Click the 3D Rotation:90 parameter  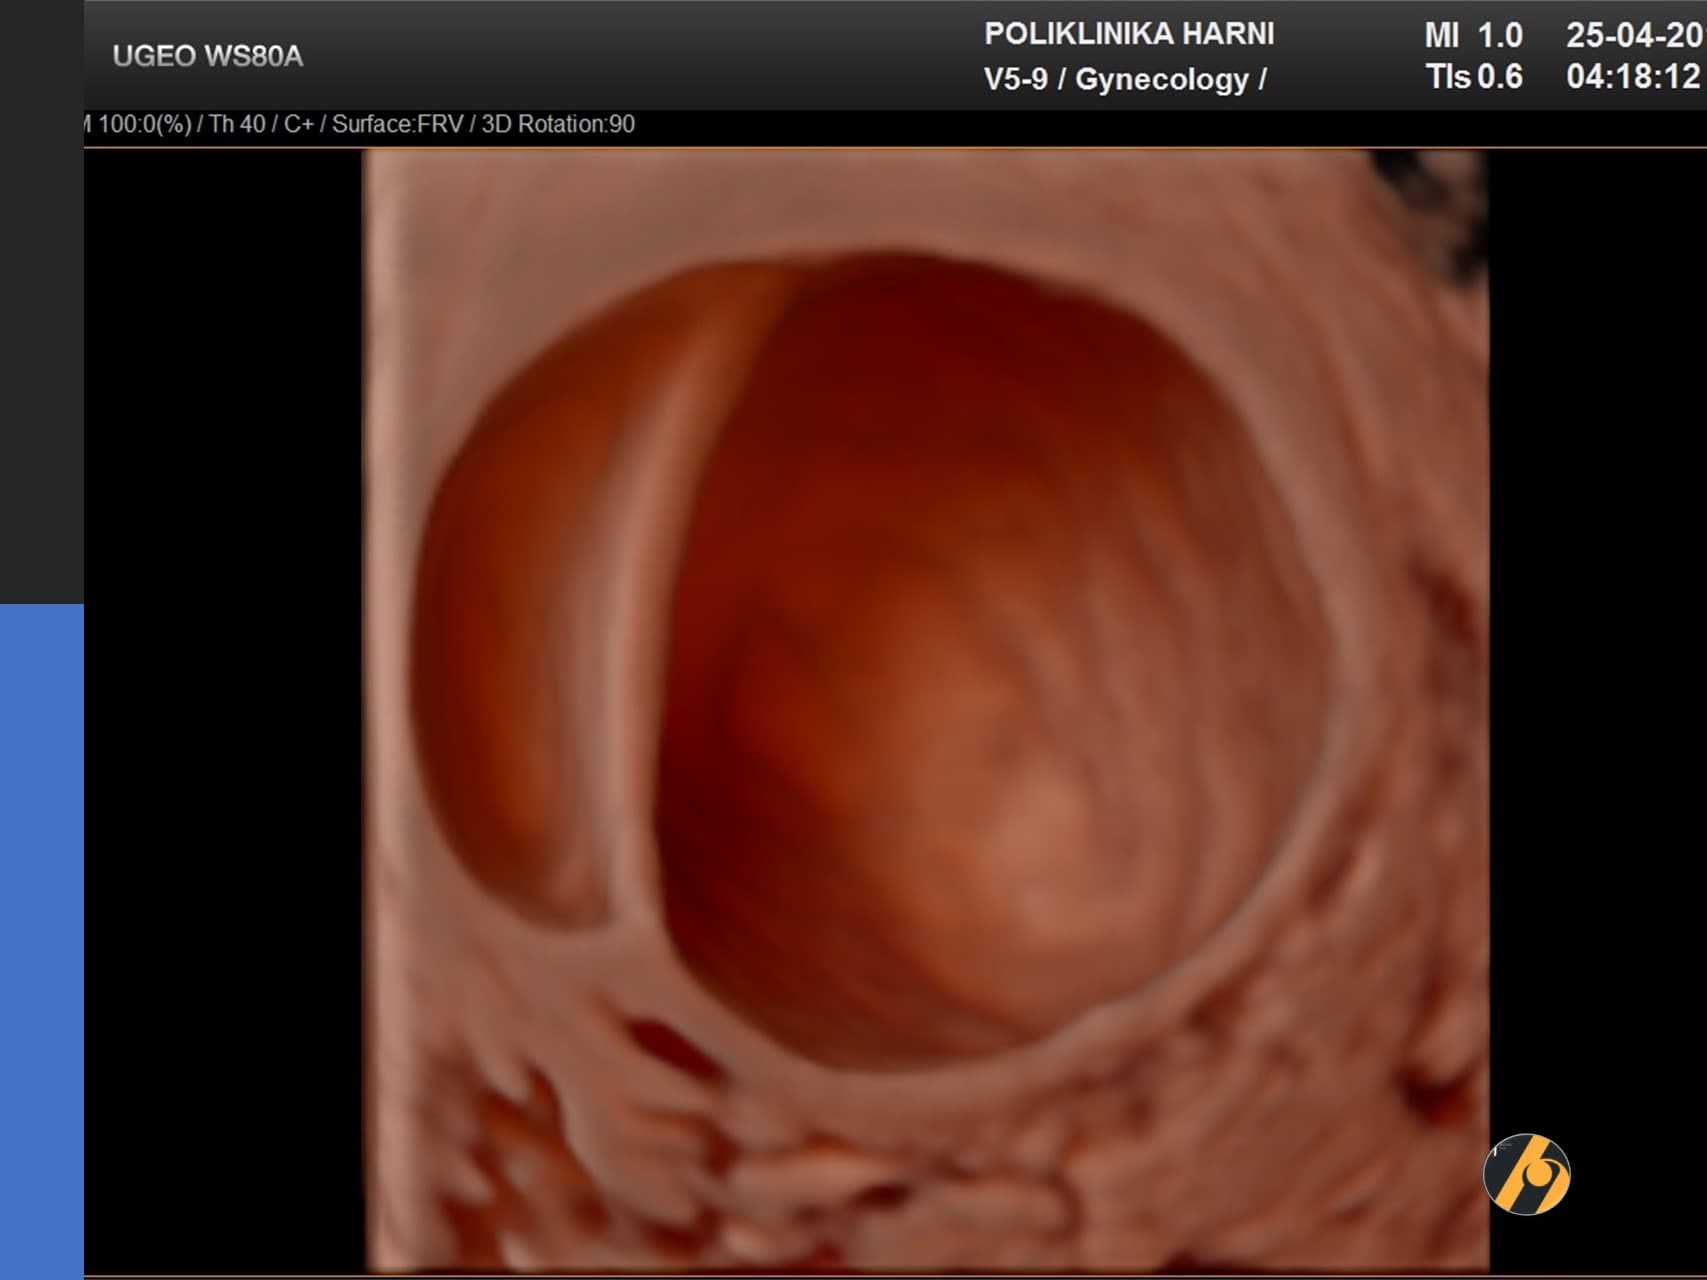coord(558,125)
